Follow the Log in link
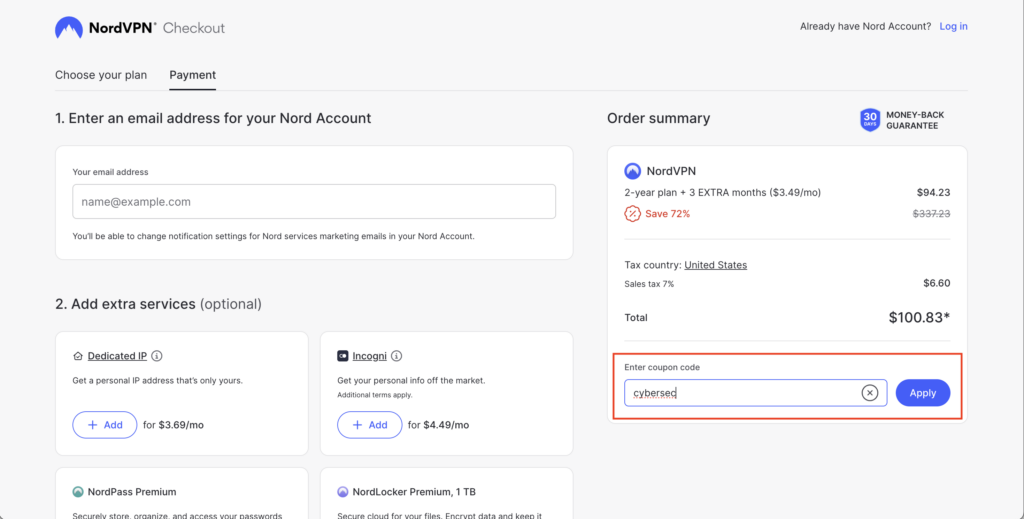The image size is (1024, 519). [x=953, y=26]
